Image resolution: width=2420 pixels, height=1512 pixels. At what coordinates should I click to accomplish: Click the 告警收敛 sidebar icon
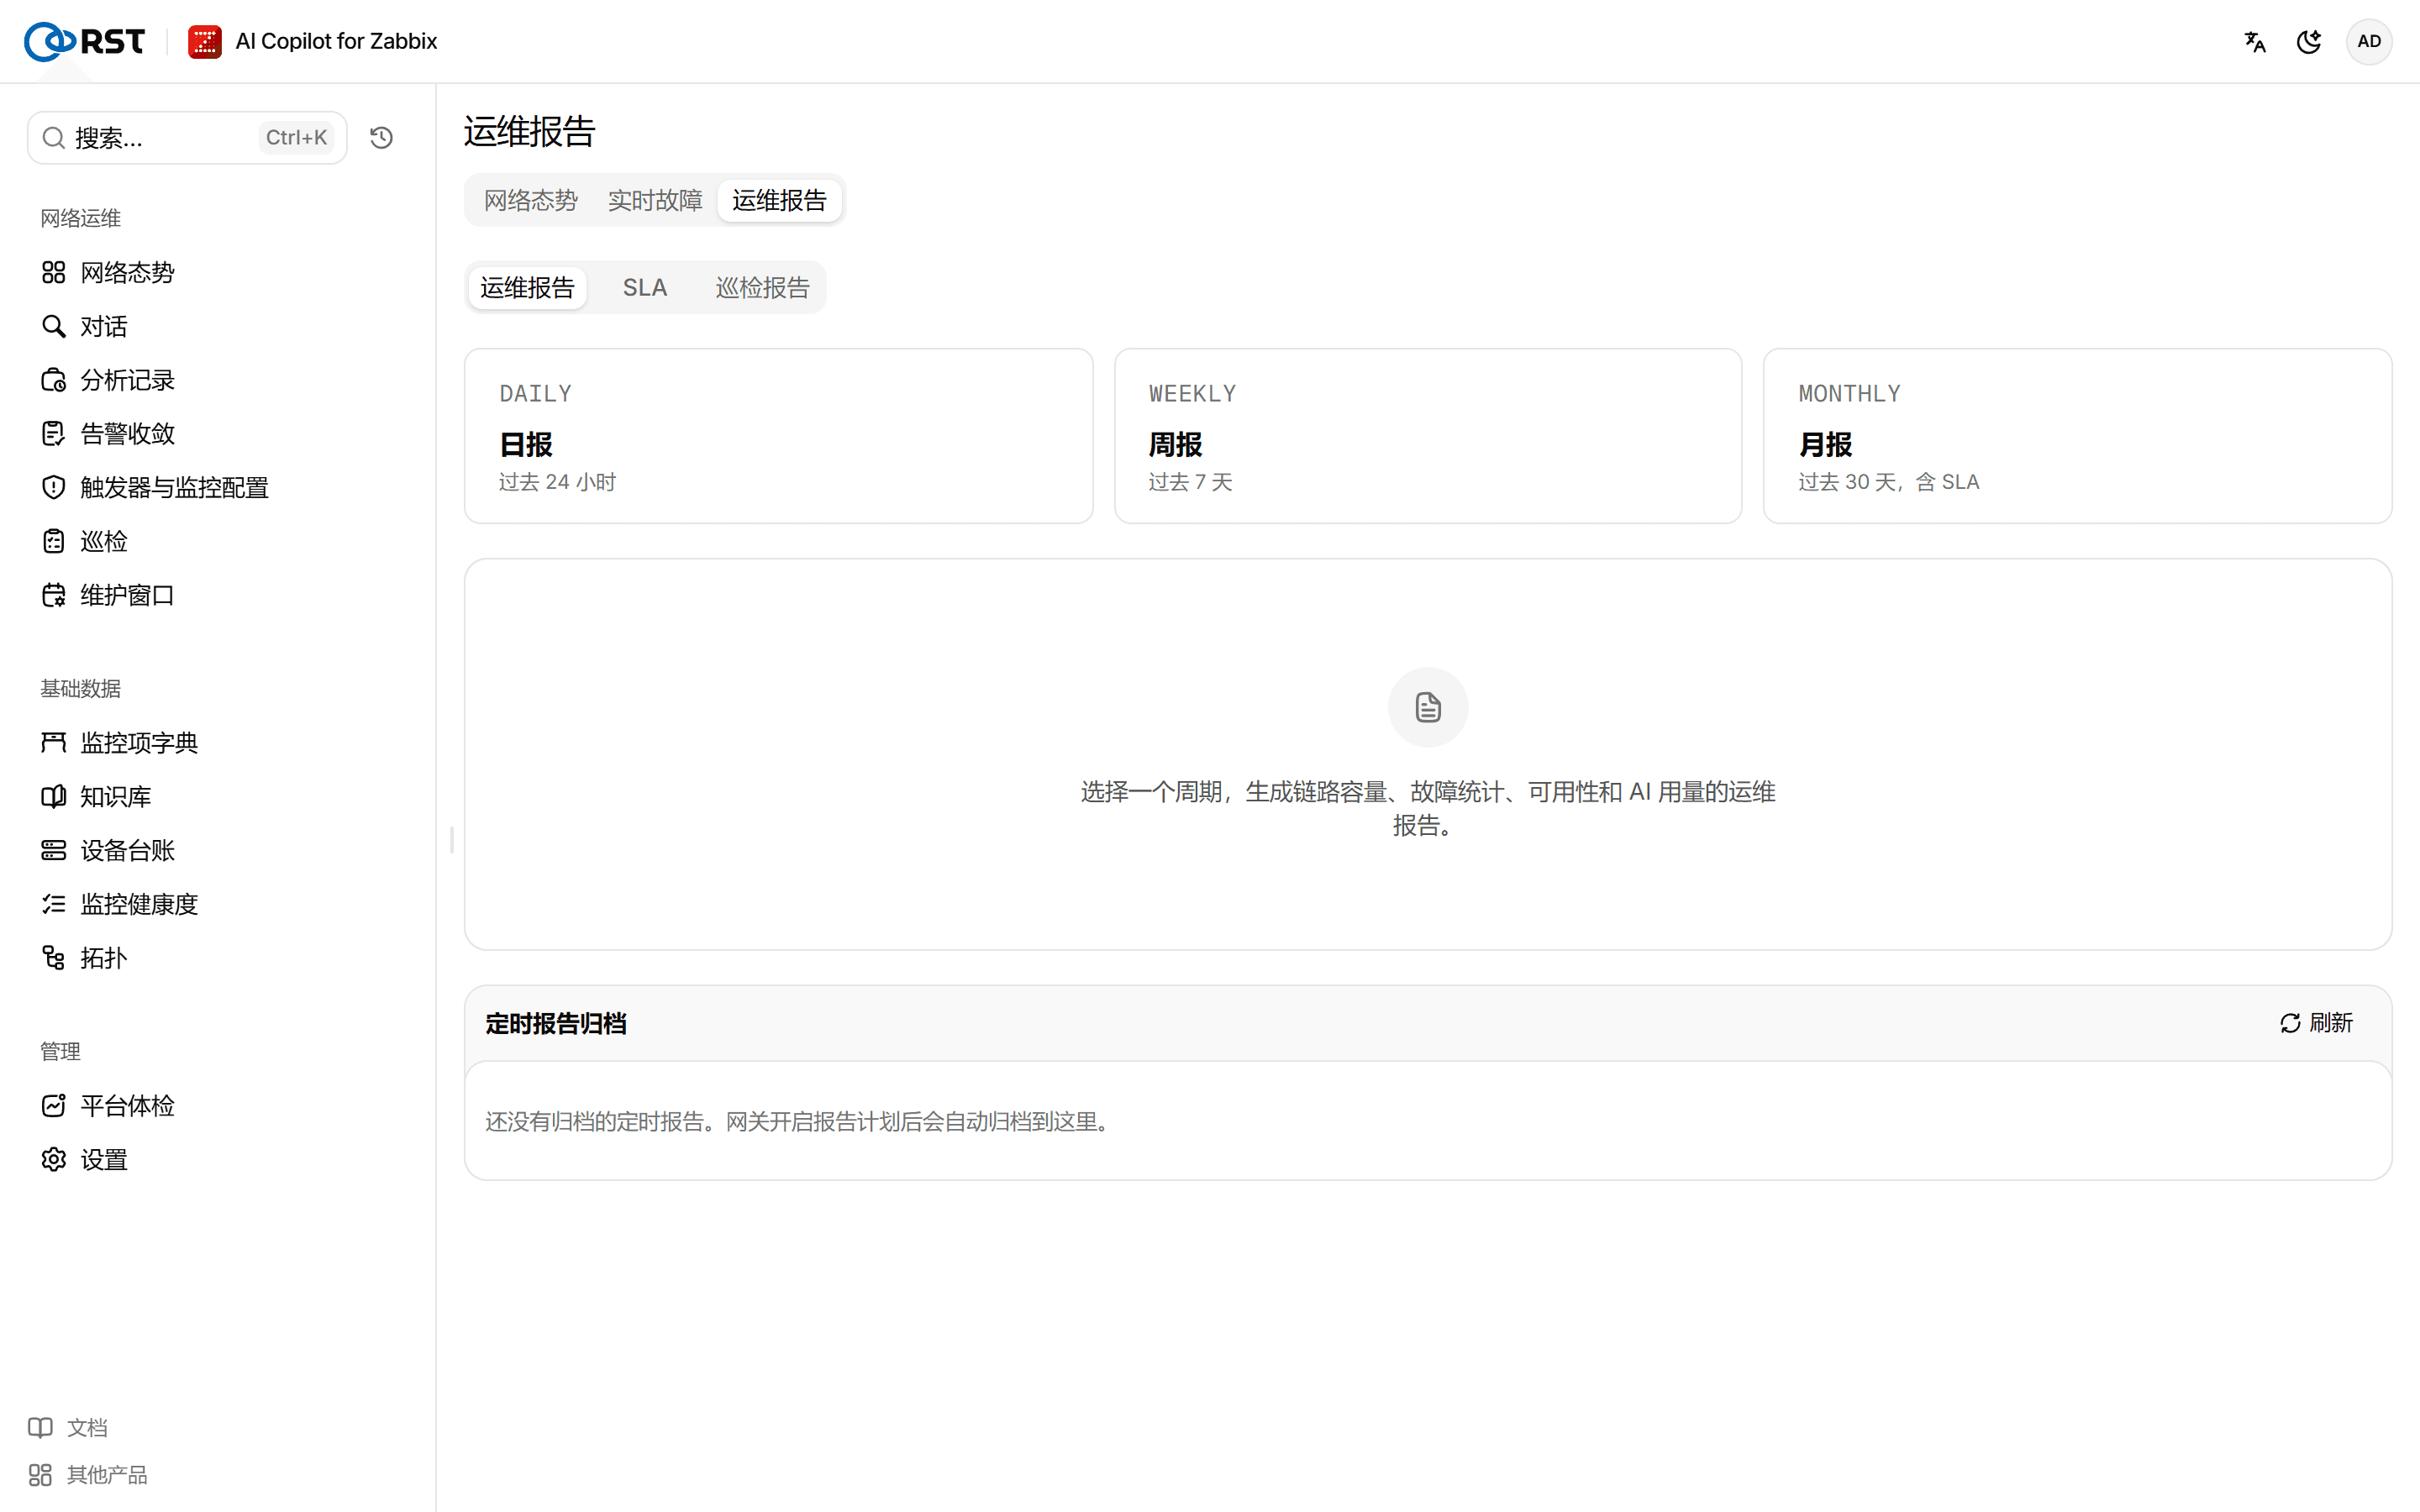(x=54, y=434)
